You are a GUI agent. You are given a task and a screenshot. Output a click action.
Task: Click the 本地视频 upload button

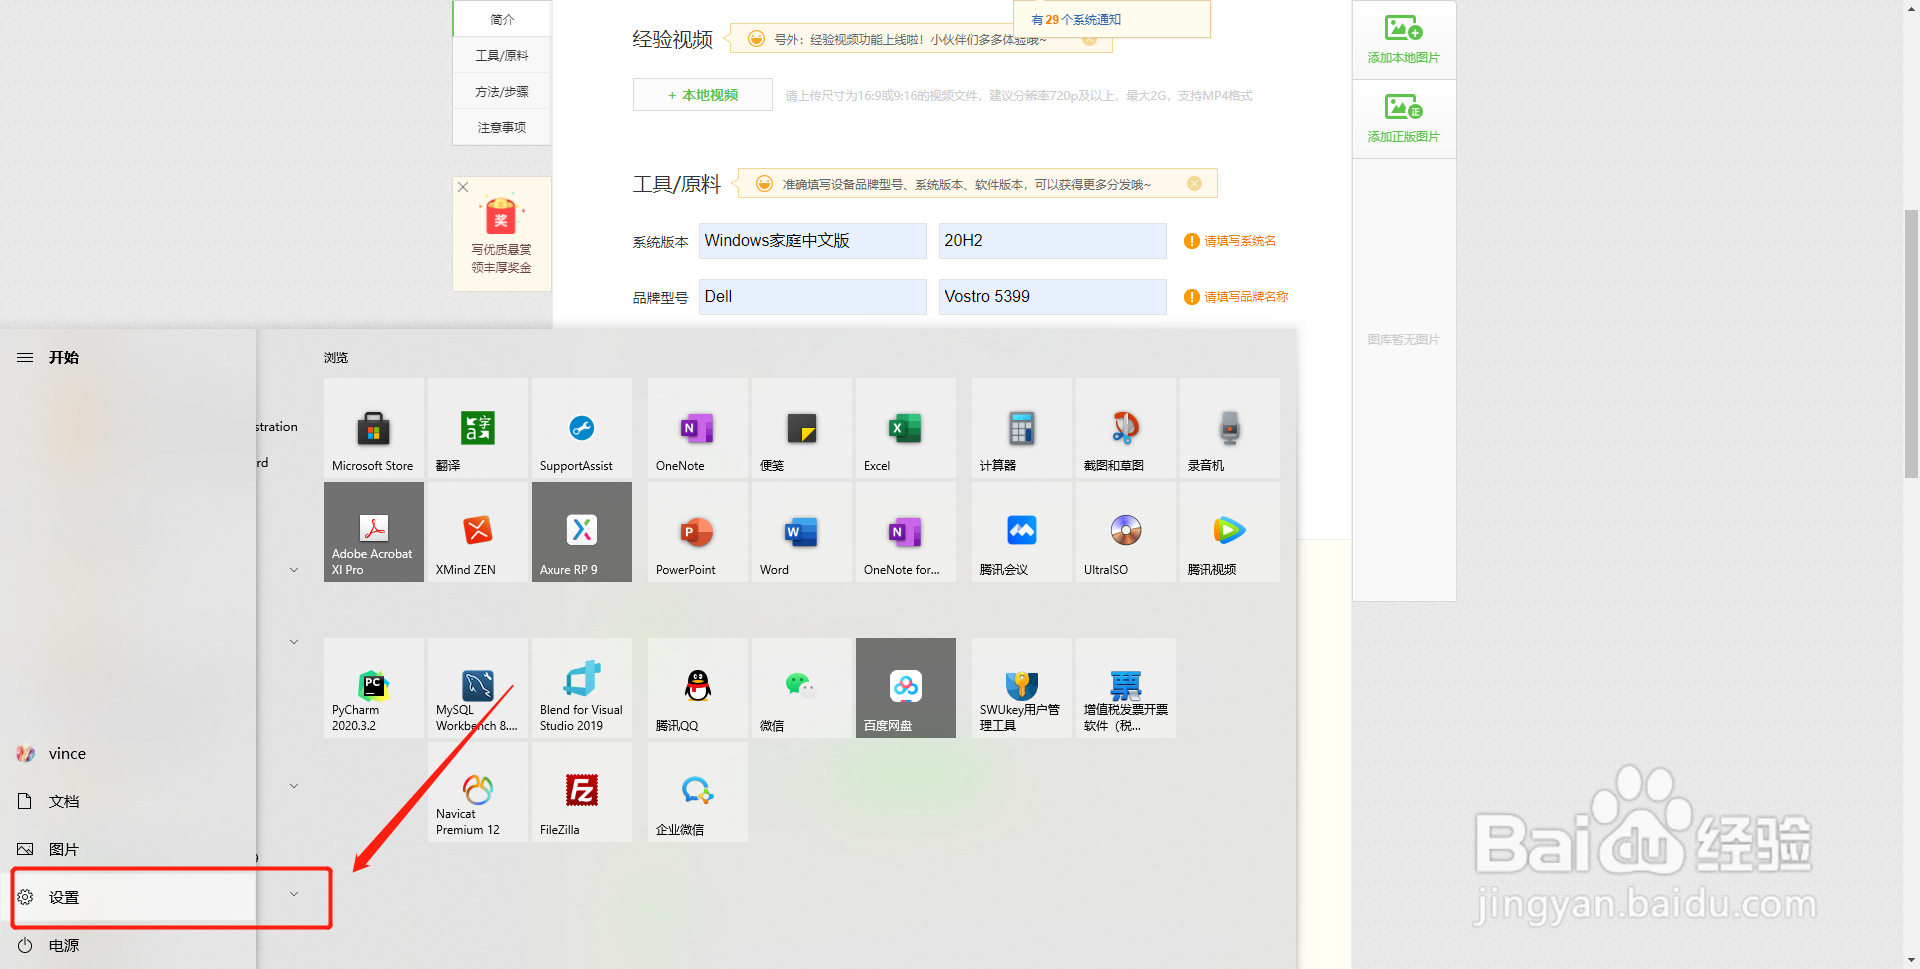[702, 94]
